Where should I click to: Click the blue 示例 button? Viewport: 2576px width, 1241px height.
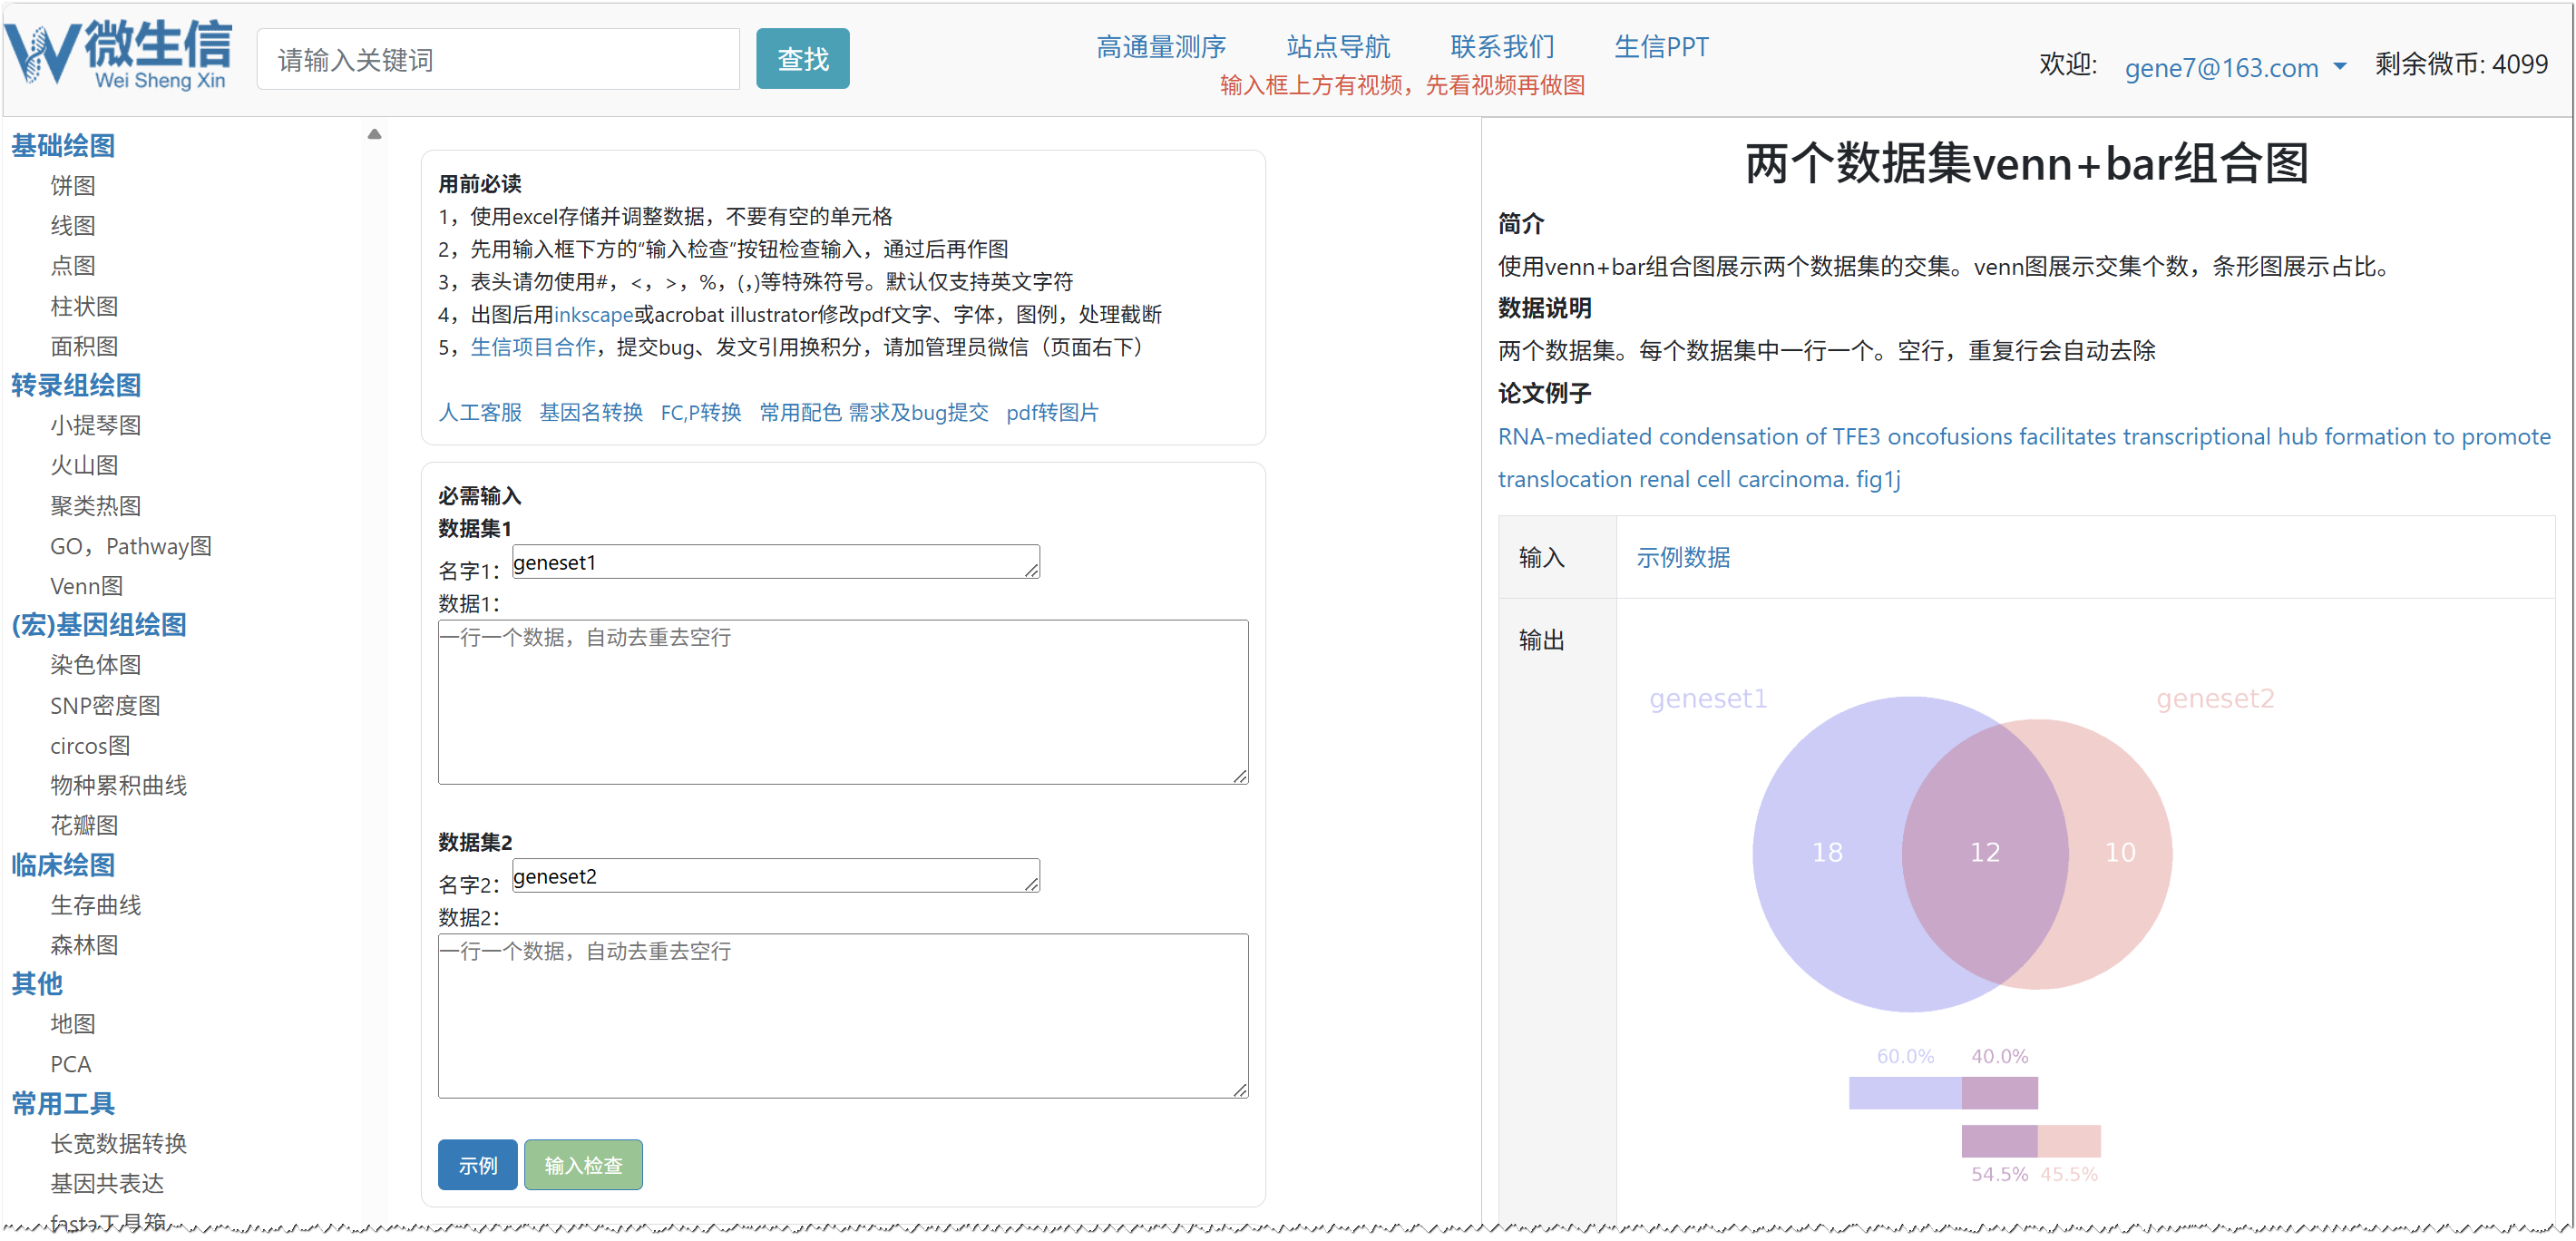click(477, 1165)
